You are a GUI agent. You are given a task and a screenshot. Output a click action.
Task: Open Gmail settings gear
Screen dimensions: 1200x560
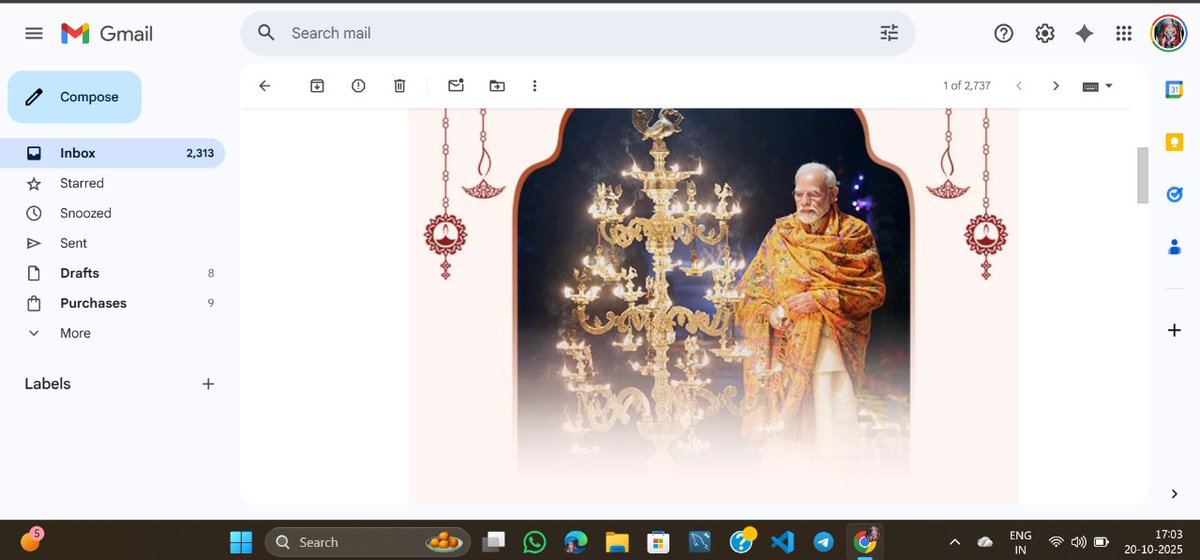click(x=1045, y=33)
